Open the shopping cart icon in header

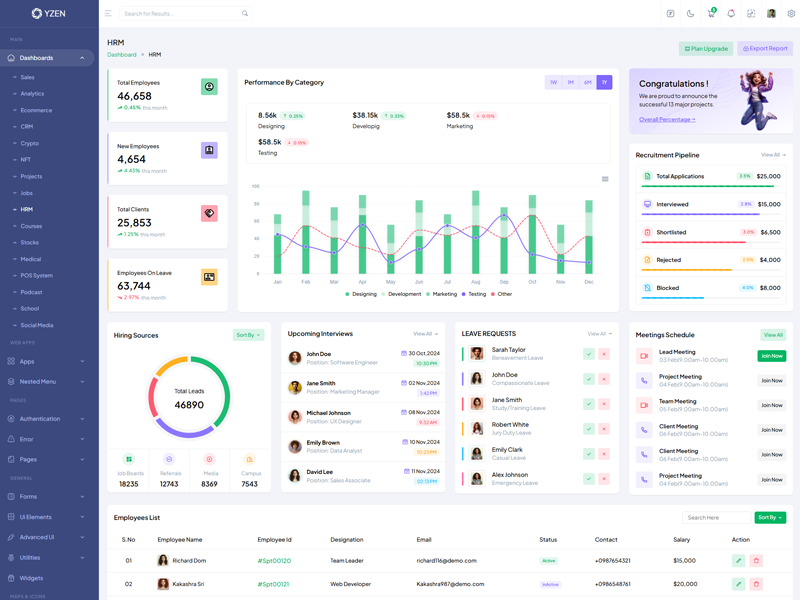(x=711, y=14)
